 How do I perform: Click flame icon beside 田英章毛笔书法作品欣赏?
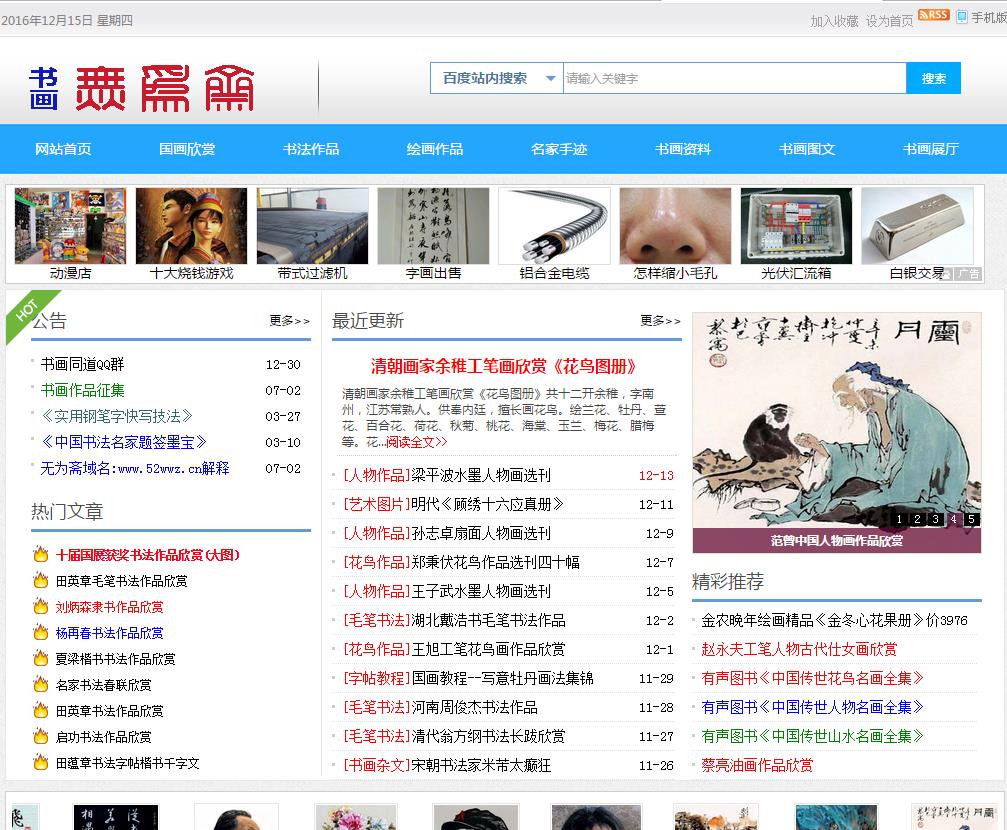tap(41, 581)
